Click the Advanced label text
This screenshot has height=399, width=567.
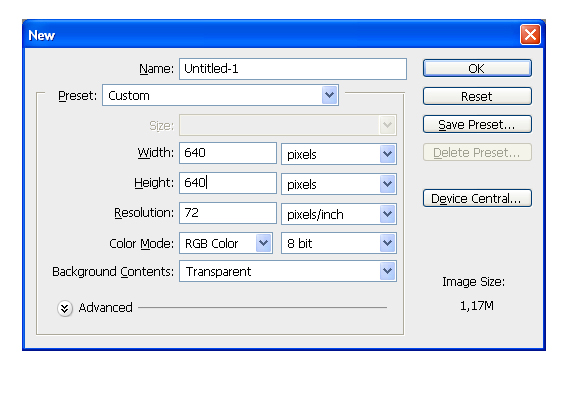[x=106, y=307]
